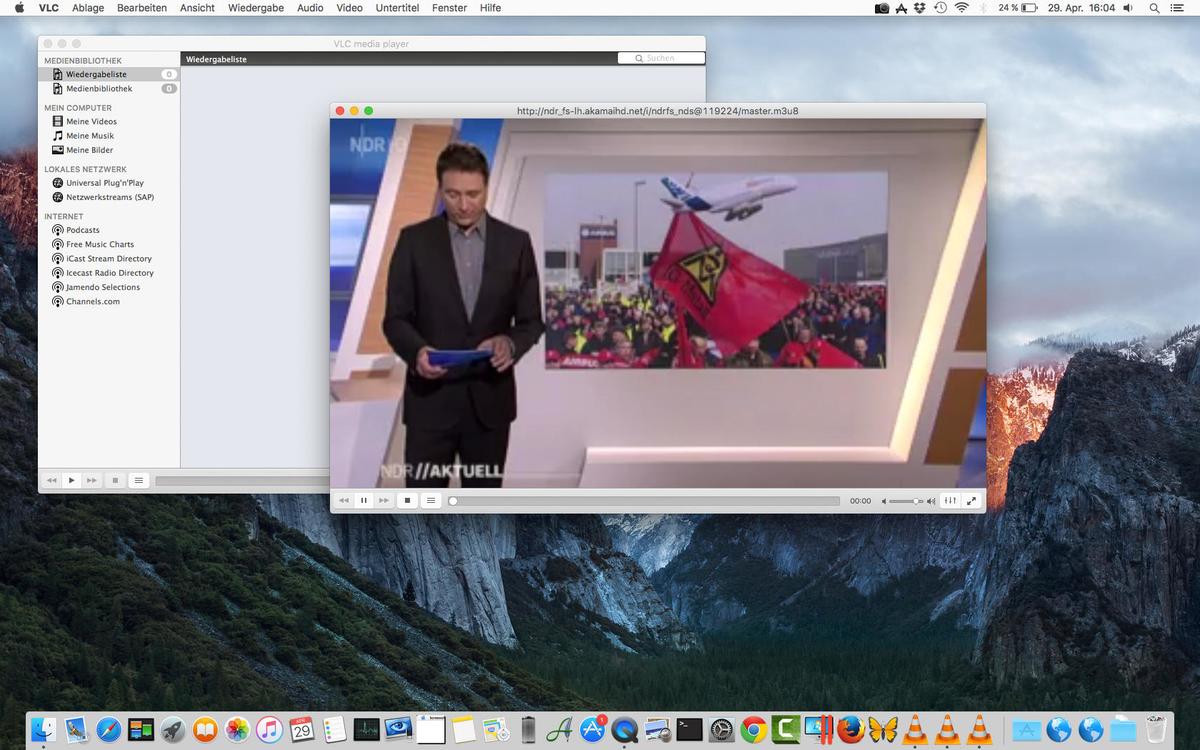Mute audio via small speaker icon
The height and width of the screenshot is (750, 1200).
pos(884,501)
